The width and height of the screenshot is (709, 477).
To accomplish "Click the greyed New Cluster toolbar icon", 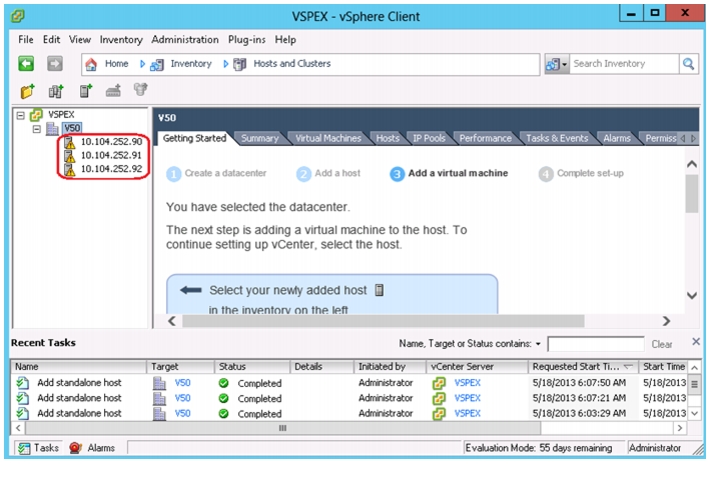I will (113, 91).
